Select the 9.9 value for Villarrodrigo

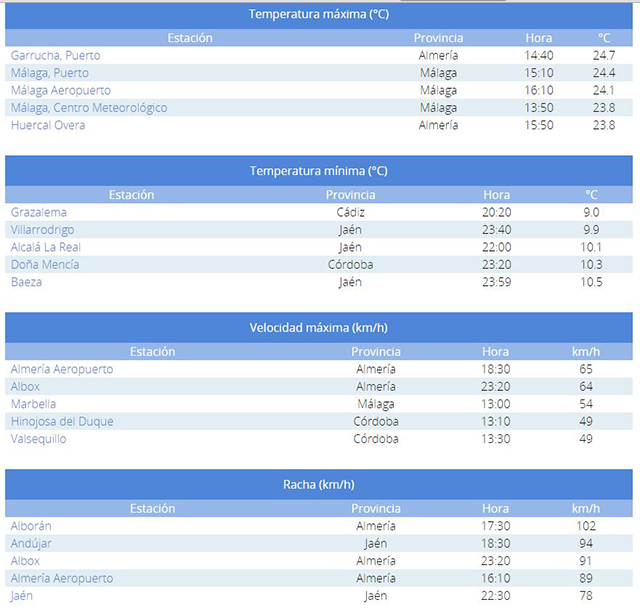(x=591, y=230)
